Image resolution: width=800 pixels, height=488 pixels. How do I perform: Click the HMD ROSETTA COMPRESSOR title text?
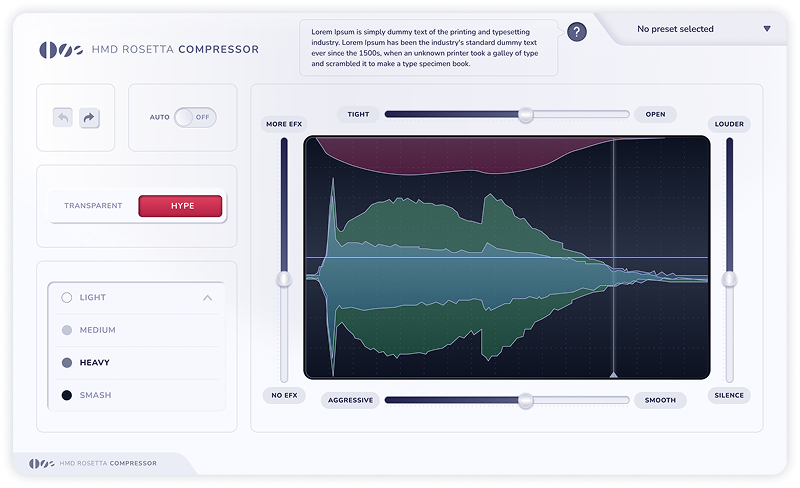coord(176,50)
